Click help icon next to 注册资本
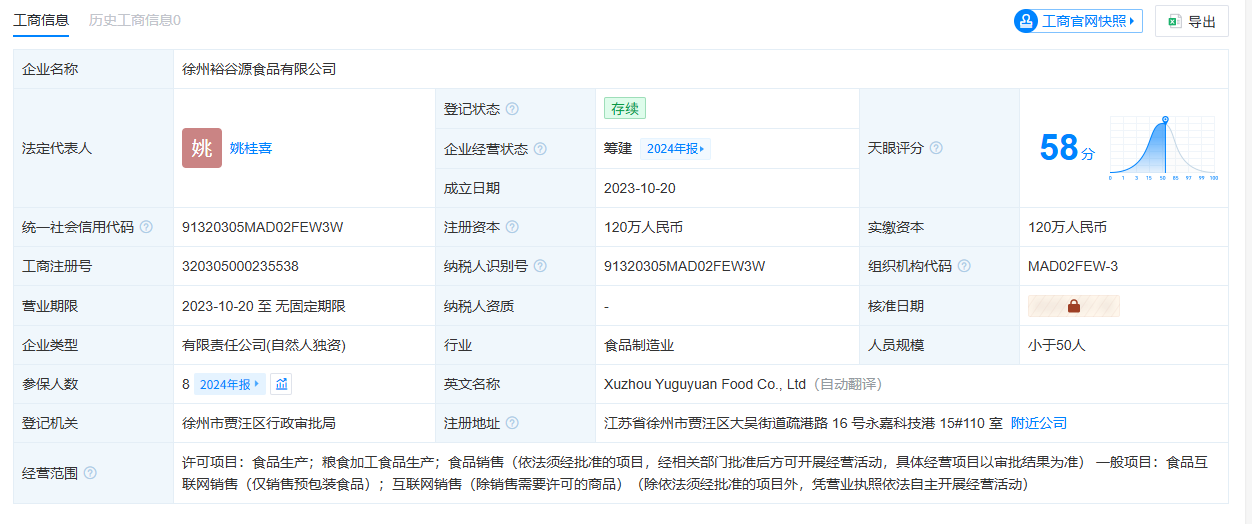Screen dimensions: 1252x524 [512, 227]
